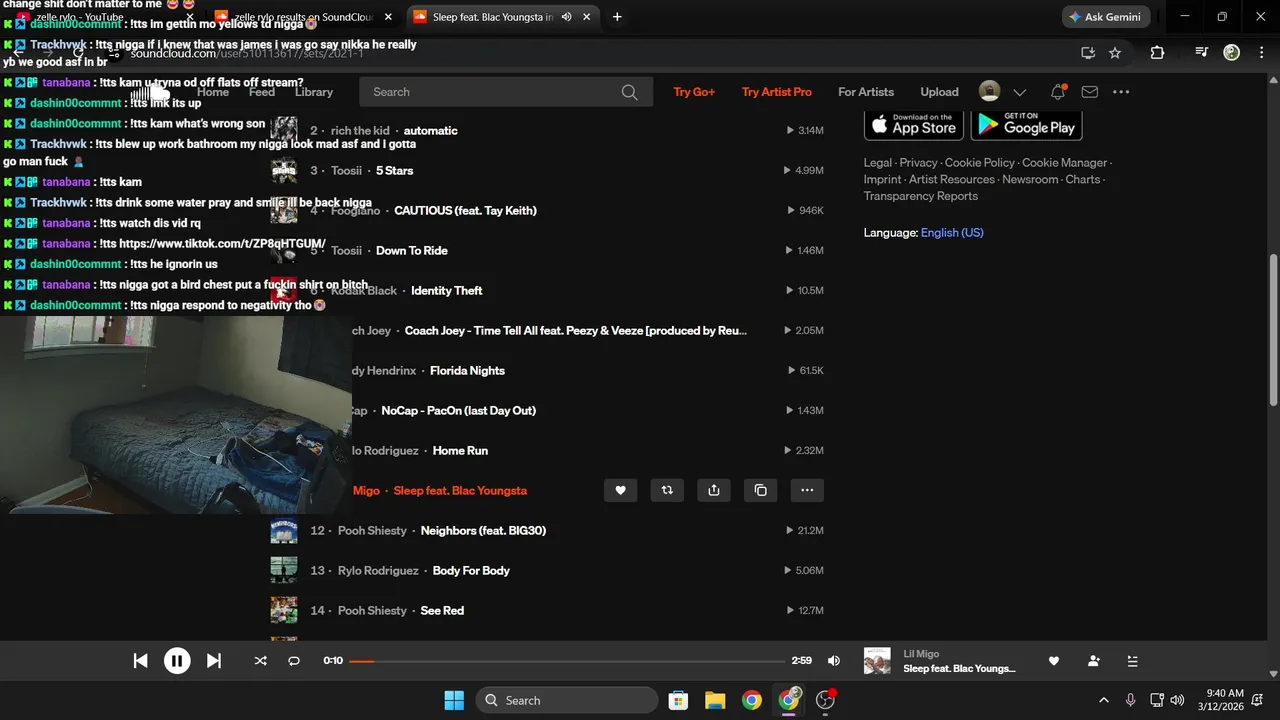1280x720 pixels.
Task: Like Sleep feat. Blac Youngsta track row
Action: pos(620,490)
